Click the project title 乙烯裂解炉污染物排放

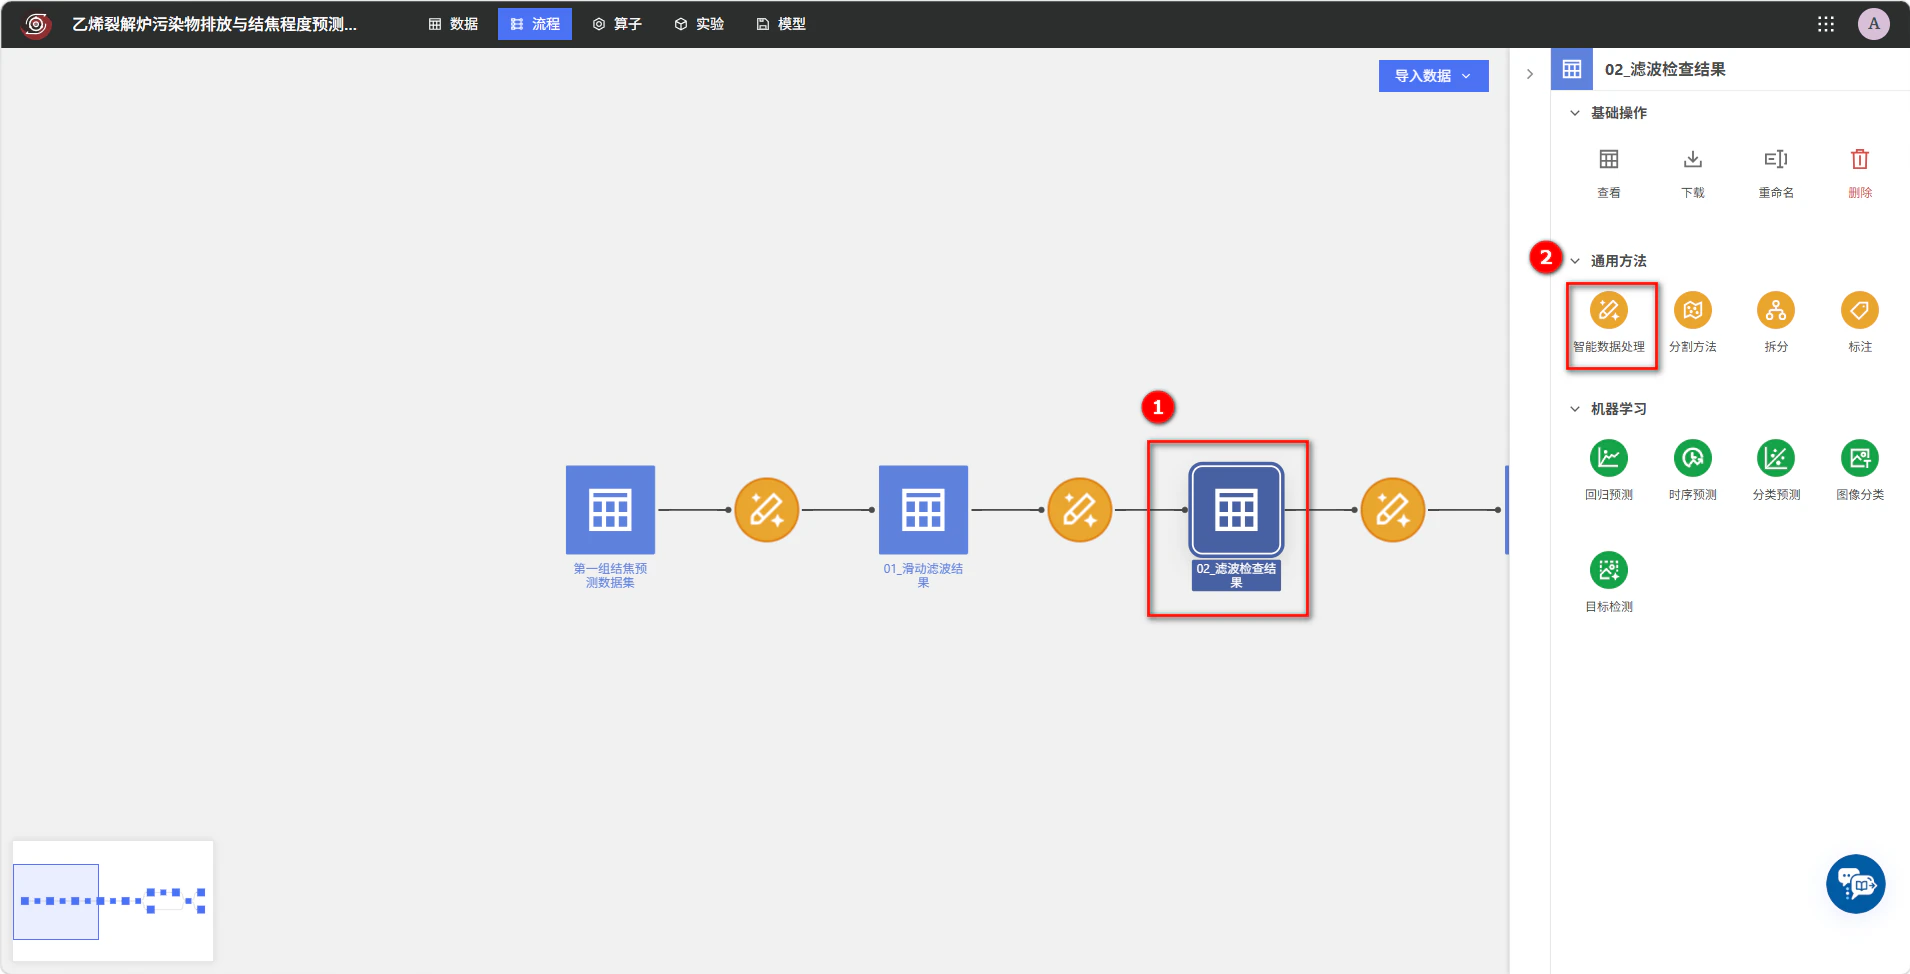(x=214, y=24)
